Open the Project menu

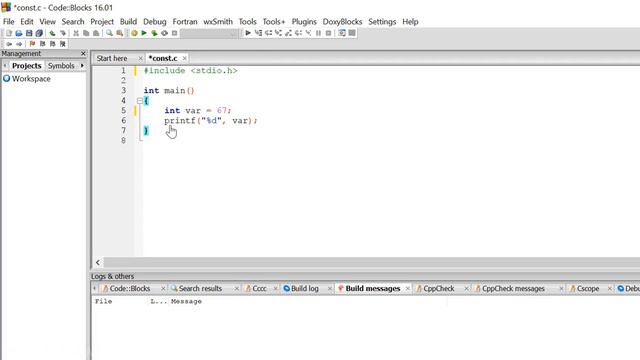pyautogui.click(x=102, y=22)
